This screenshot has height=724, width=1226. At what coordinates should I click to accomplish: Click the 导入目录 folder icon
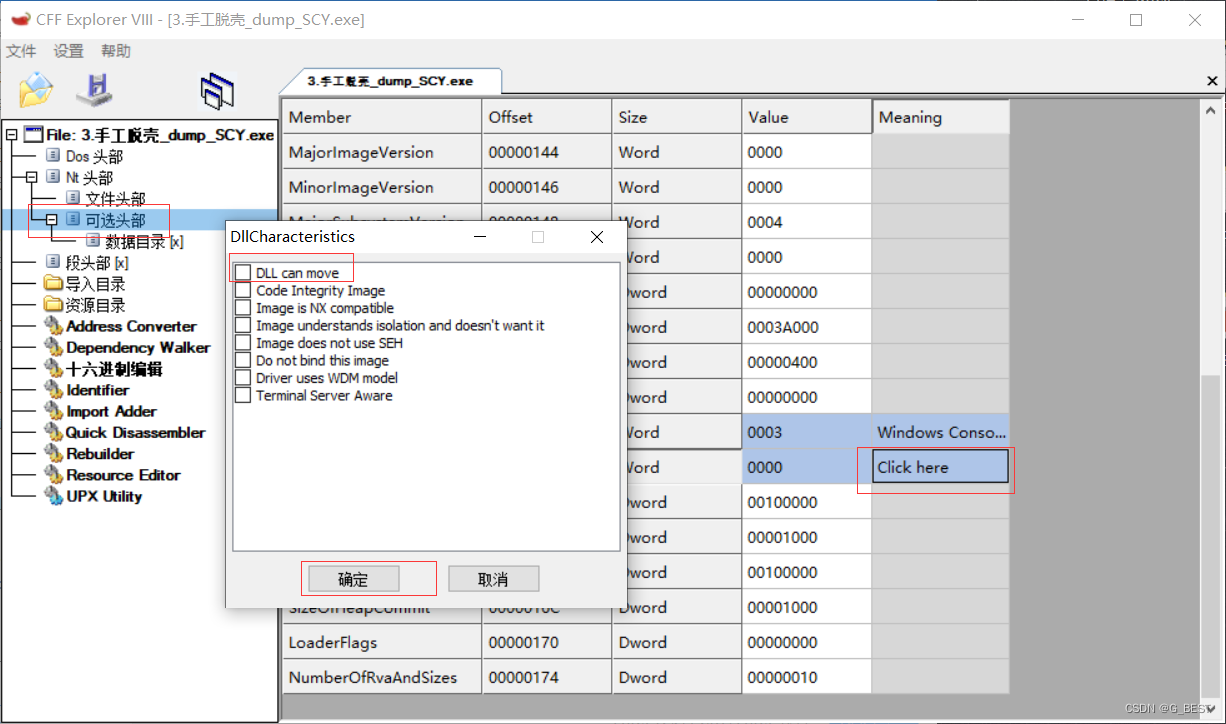point(54,284)
